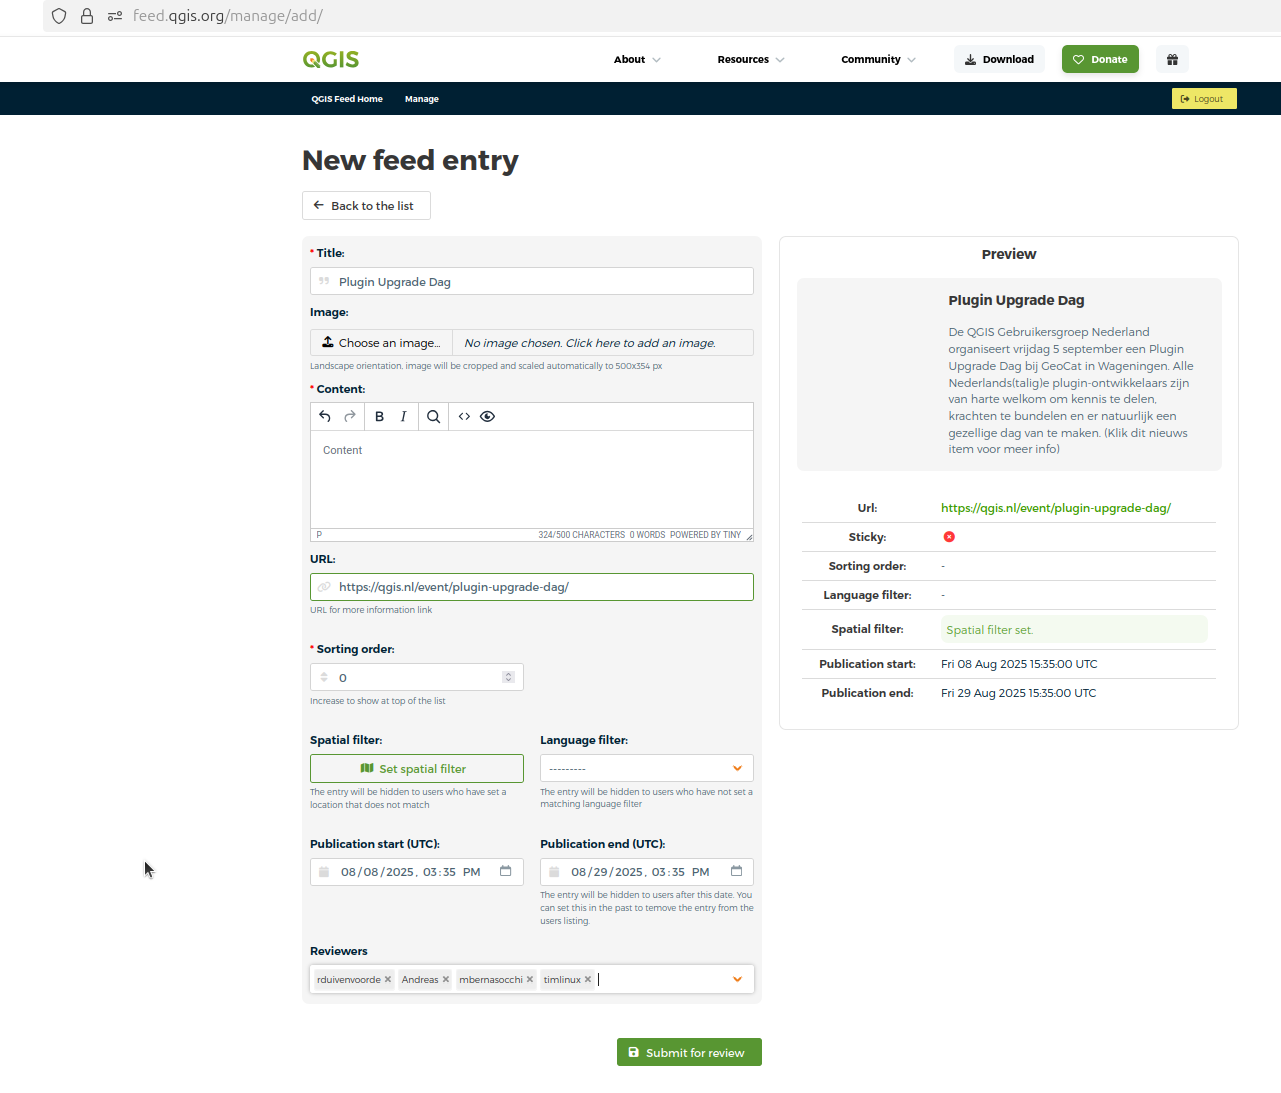Click 'POWERED BY TINY' in editor status bar
Image resolution: width=1281 pixels, height=1093 pixels.
pyautogui.click(x=706, y=535)
